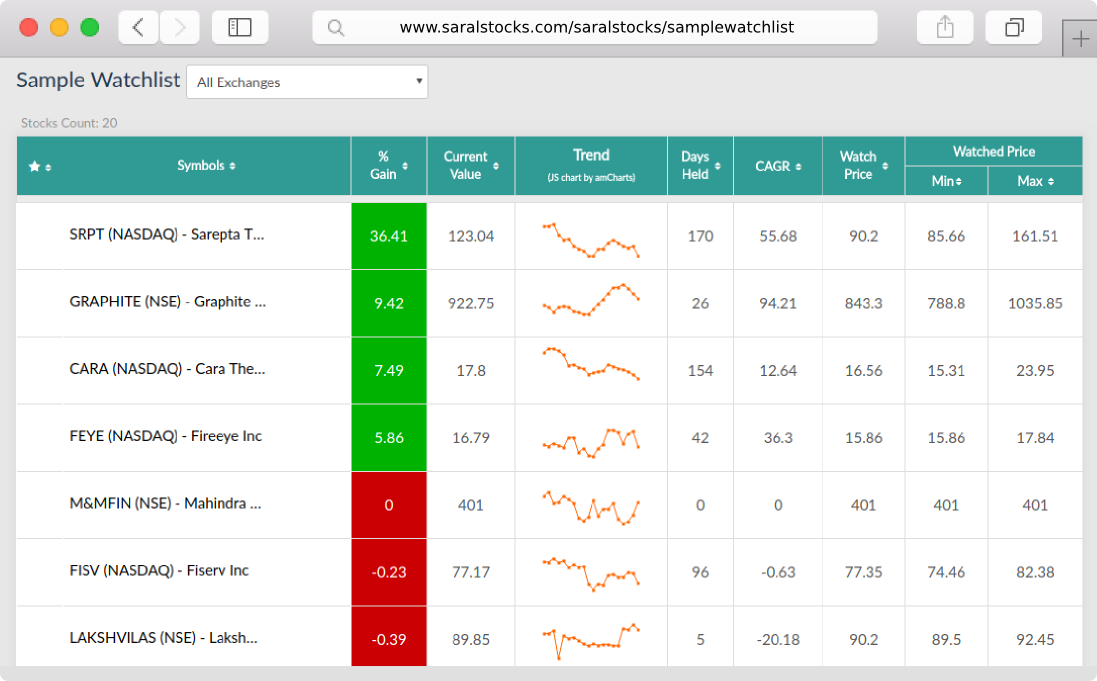The height and width of the screenshot is (681, 1097).
Task: Sort by Watched Price Max column
Action: [1035, 181]
